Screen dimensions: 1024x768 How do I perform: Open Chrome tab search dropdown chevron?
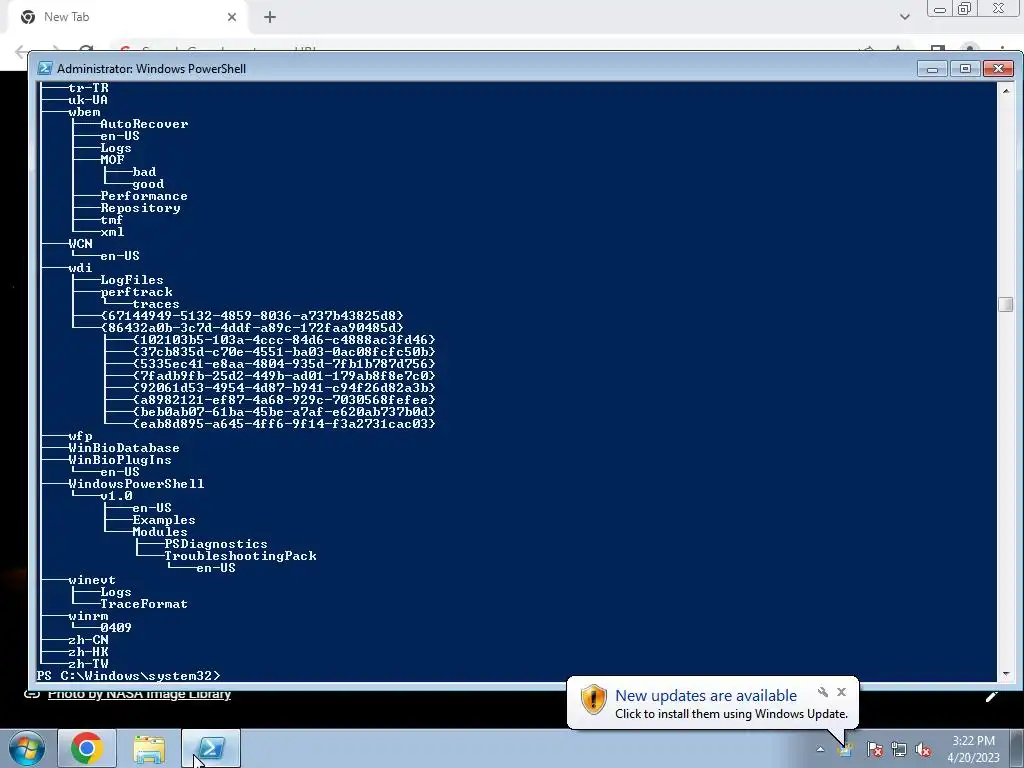point(904,17)
